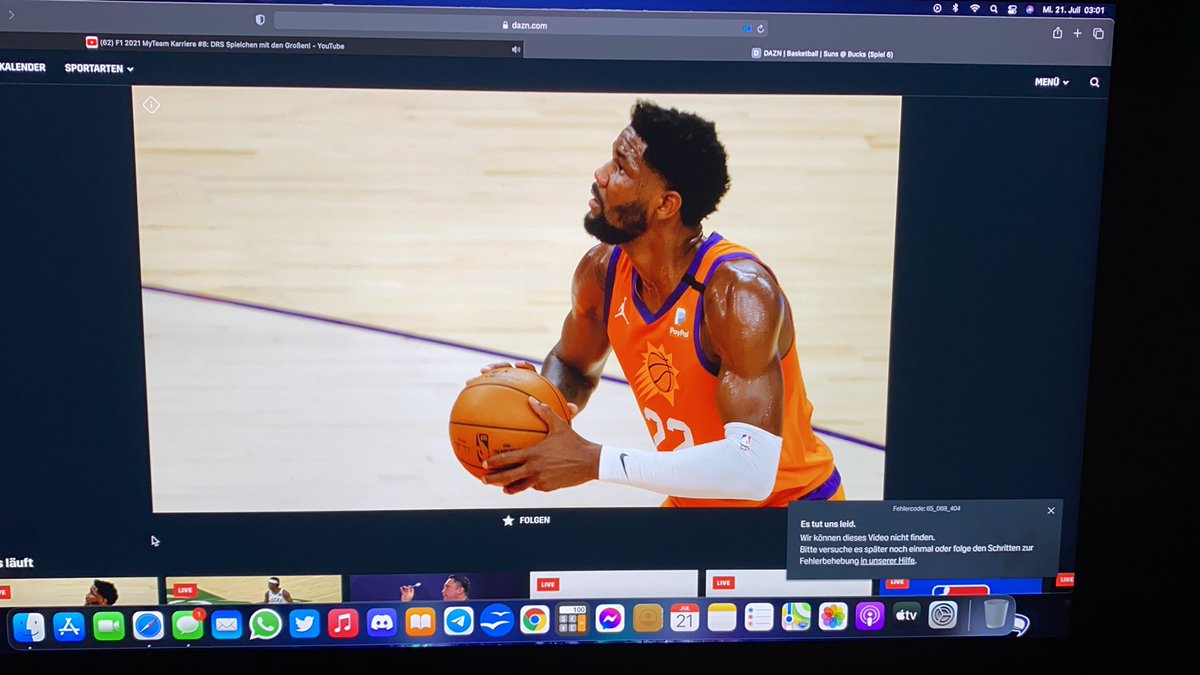1200x675 pixels.
Task: Open the first live thumbnail under läuft
Action: pyautogui.click(x=78, y=591)
